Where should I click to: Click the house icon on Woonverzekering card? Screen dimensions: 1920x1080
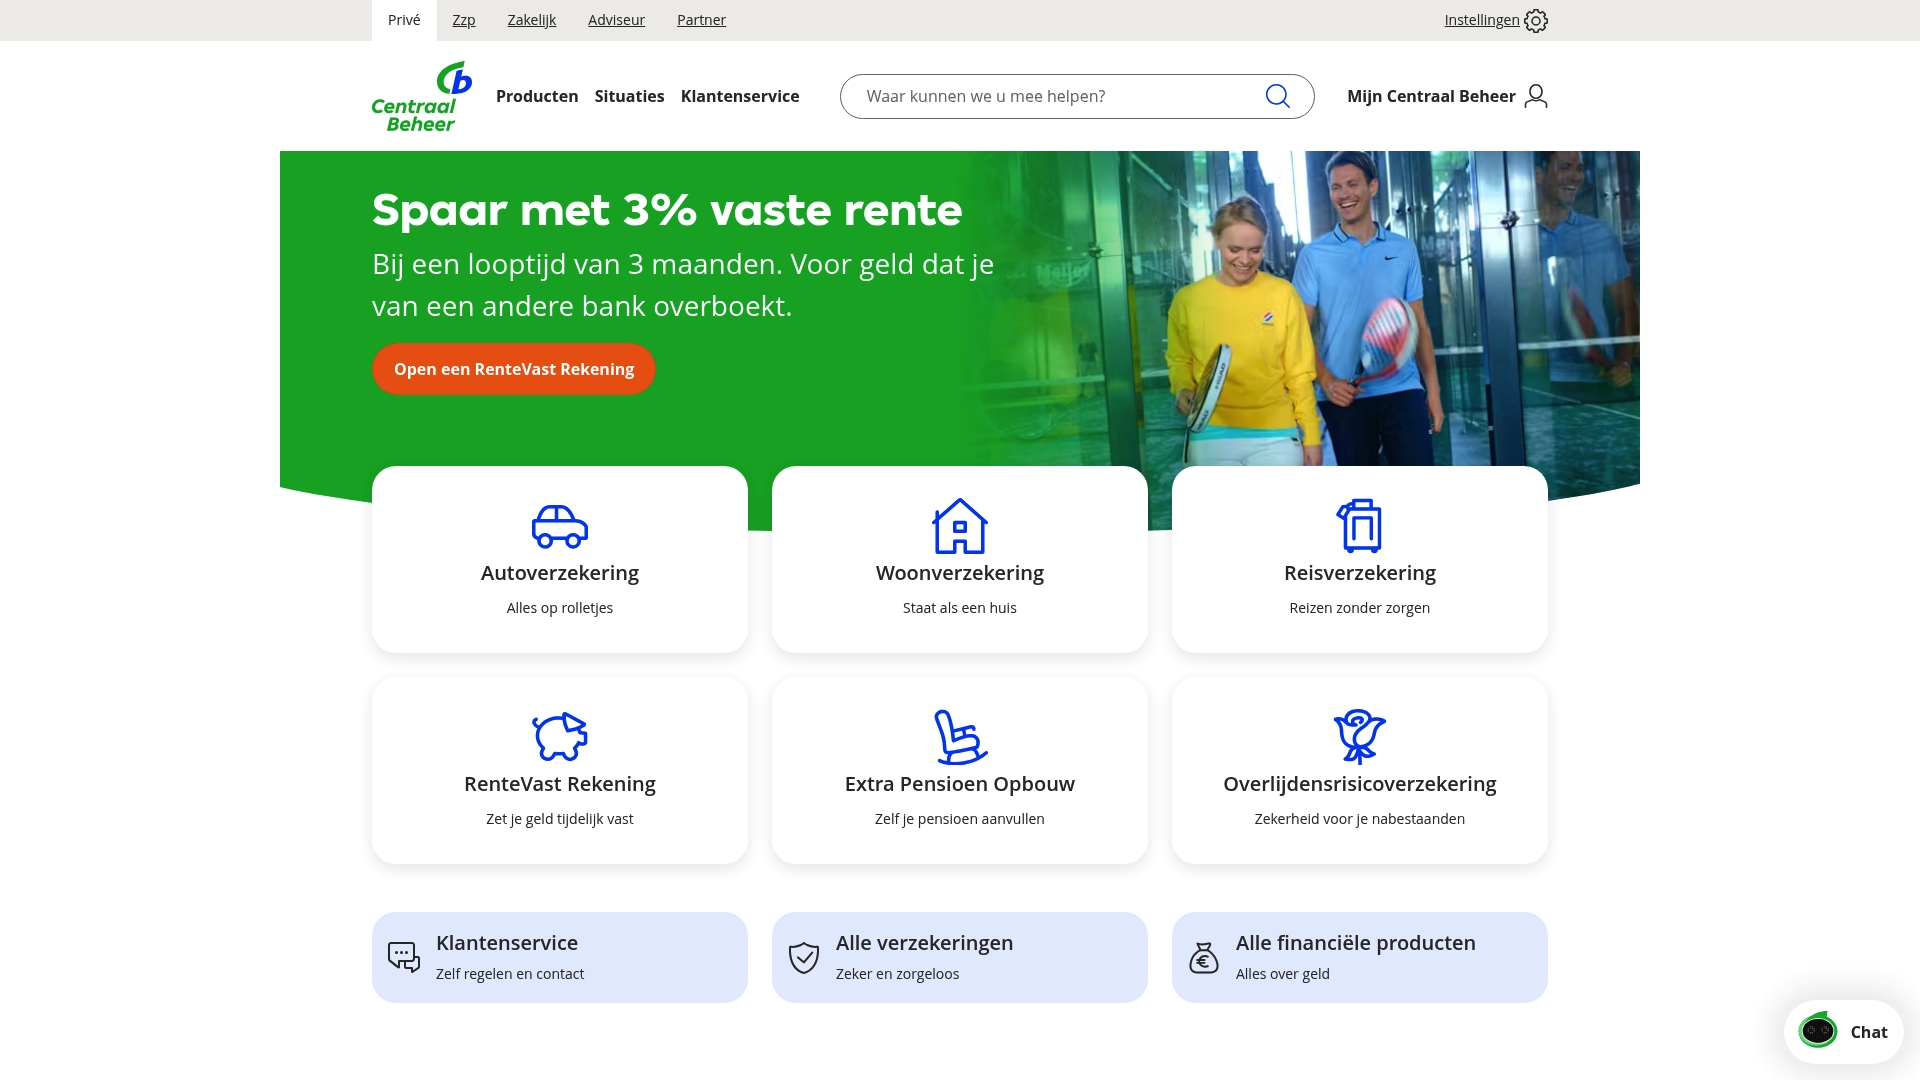click(x=959, y=526)
